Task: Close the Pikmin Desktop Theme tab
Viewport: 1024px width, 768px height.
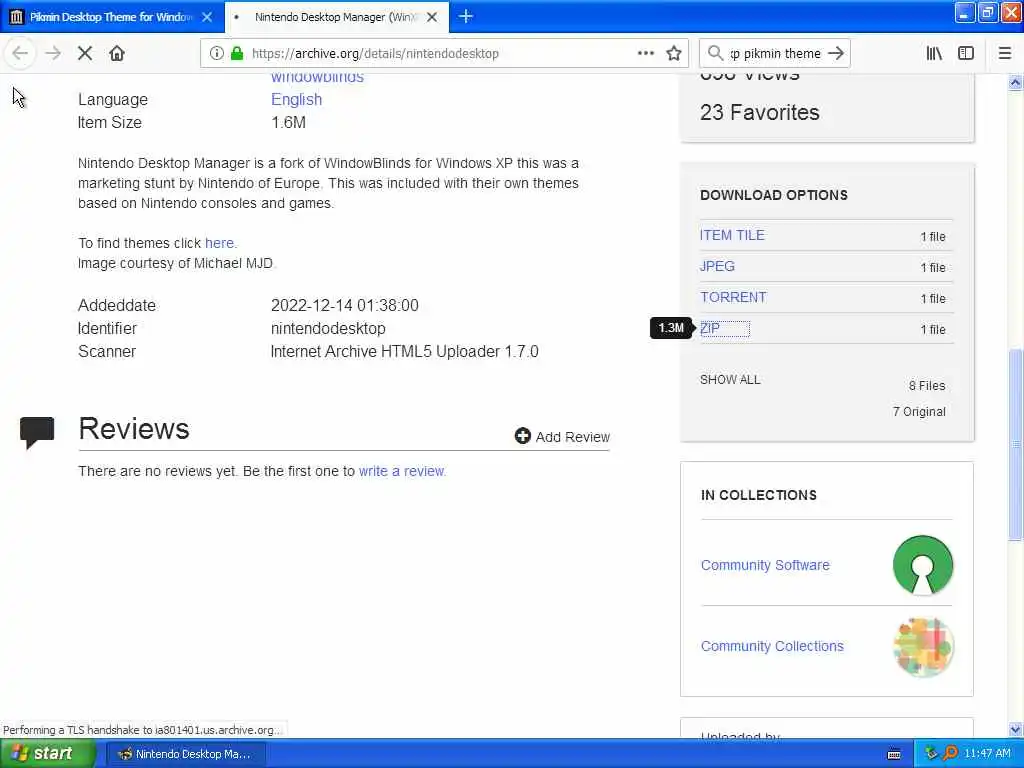Action: pos(207,17)
